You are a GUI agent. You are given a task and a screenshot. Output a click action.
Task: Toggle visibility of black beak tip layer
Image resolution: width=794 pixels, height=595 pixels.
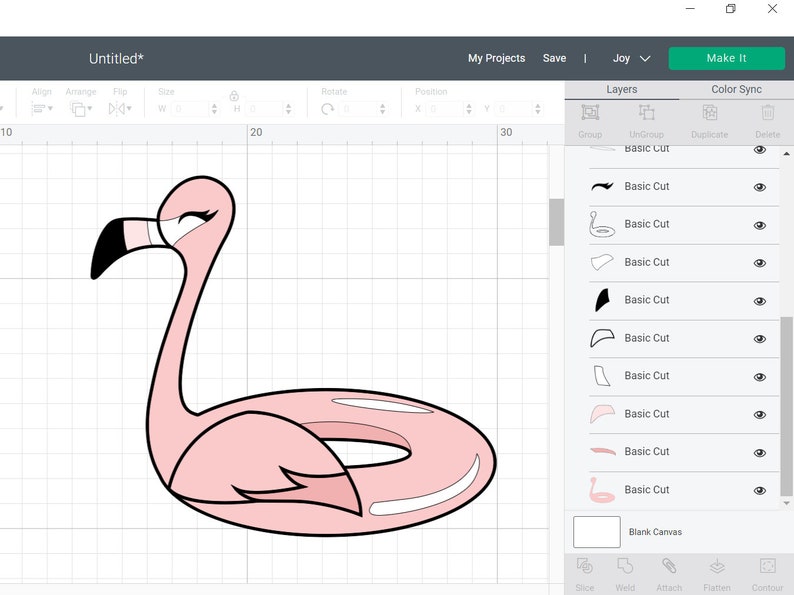tap(760, 301)
